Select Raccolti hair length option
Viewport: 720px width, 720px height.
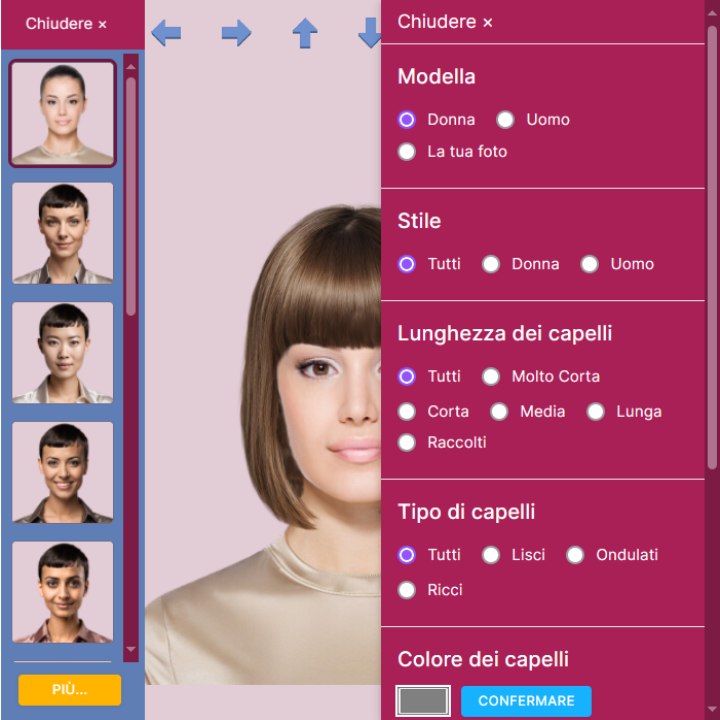[407, 443]
